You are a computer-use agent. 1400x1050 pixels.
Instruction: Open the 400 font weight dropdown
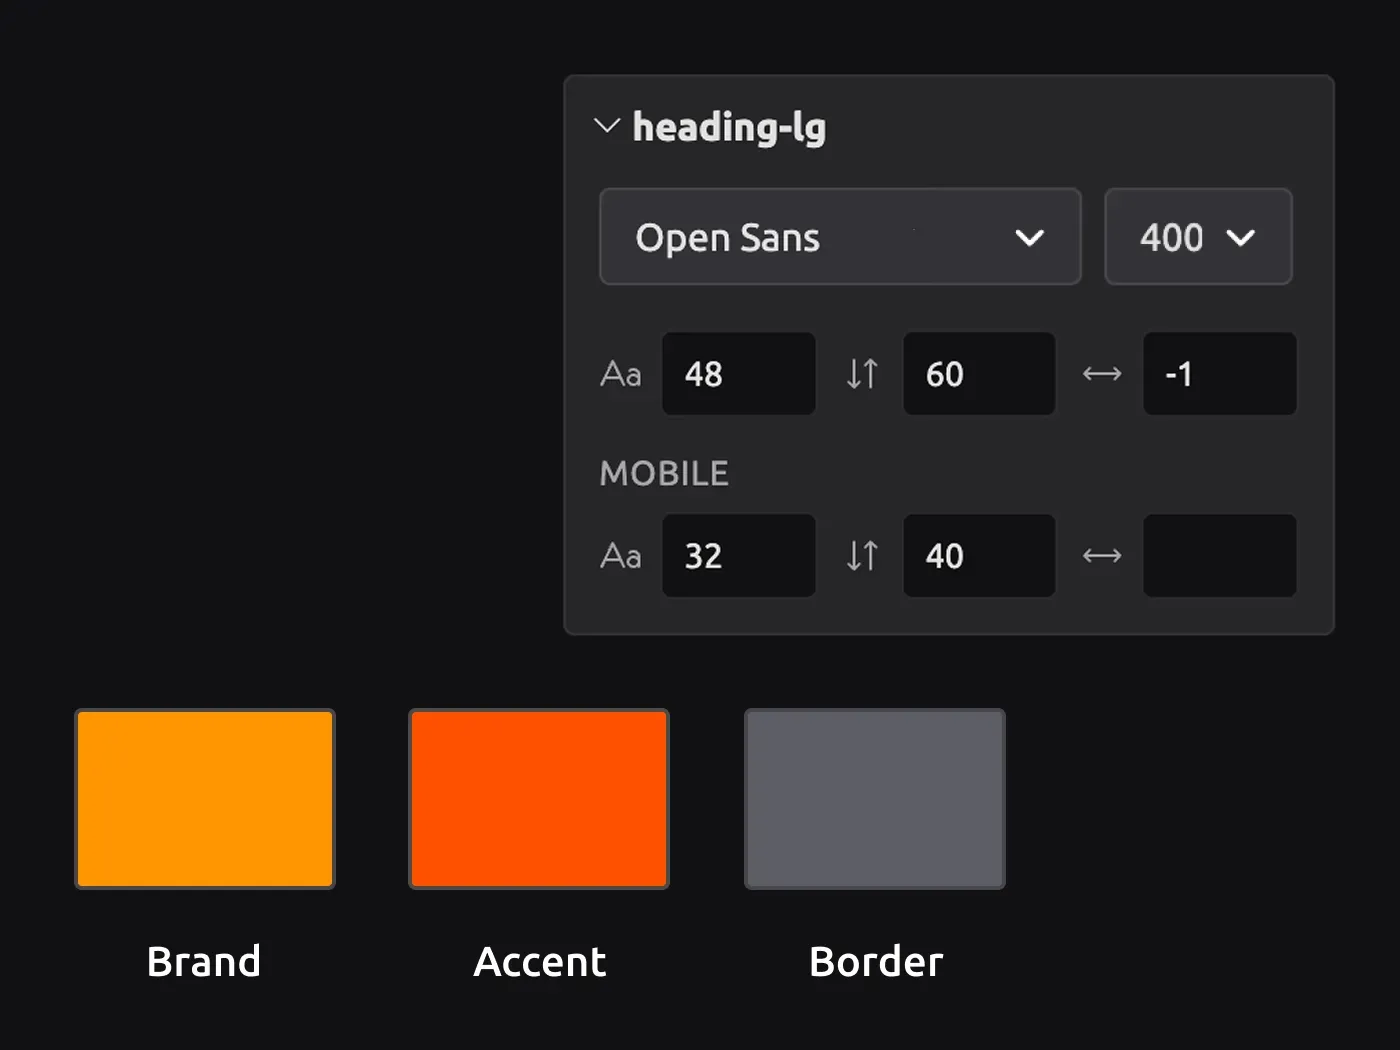click(x=1197, y=237)
